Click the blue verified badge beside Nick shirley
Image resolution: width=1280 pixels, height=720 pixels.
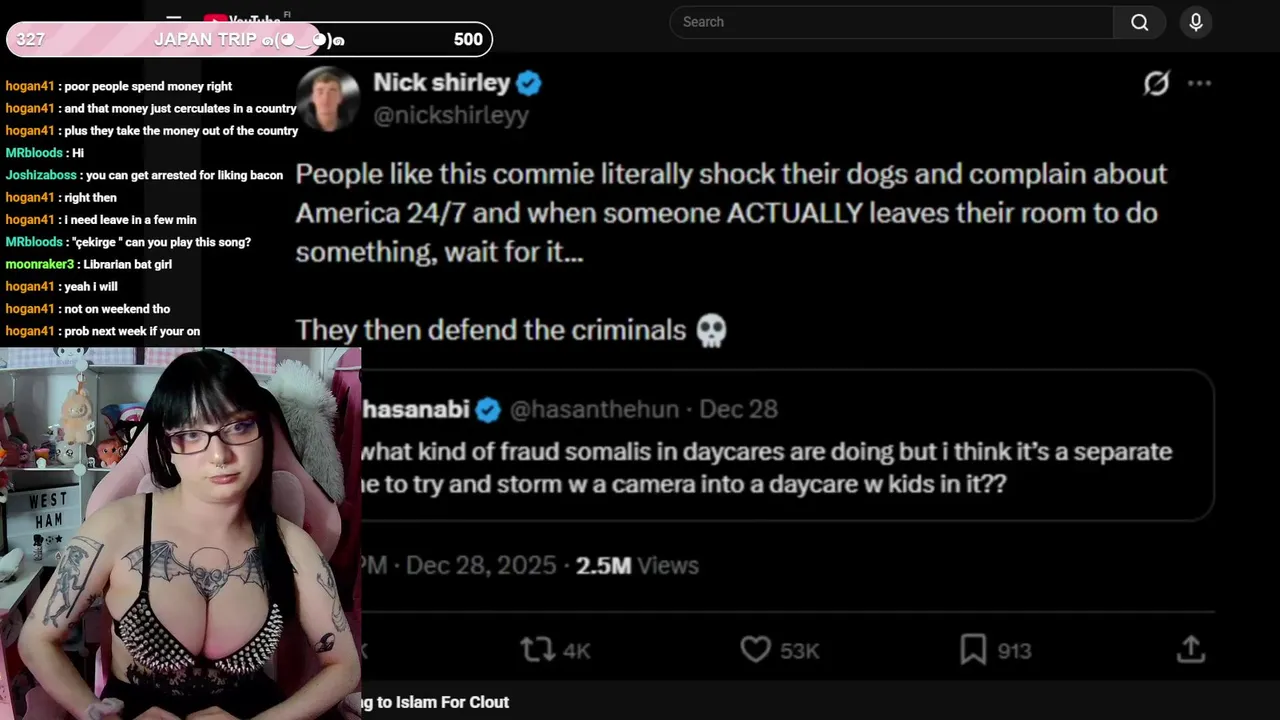pos(529,83)
